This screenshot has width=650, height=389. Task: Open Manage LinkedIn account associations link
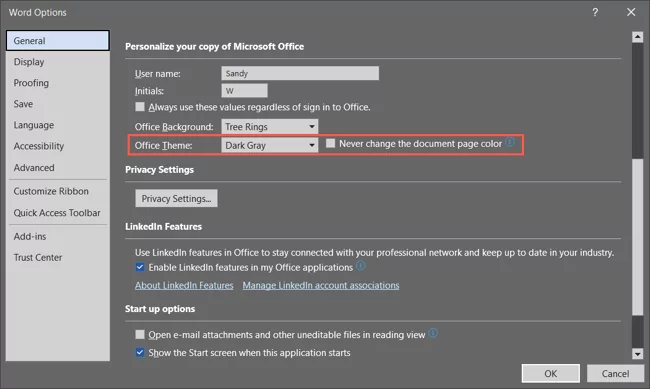pos(321,285)
